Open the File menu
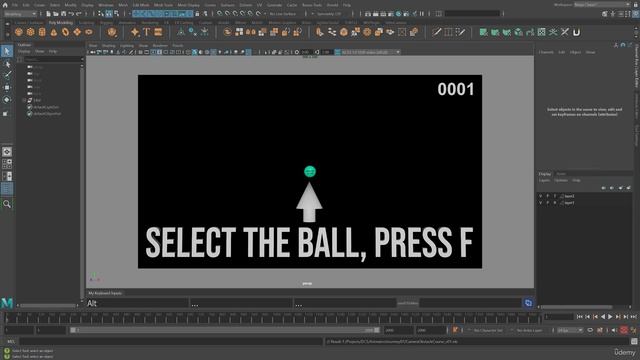640x360 pixels. point(15,5)
